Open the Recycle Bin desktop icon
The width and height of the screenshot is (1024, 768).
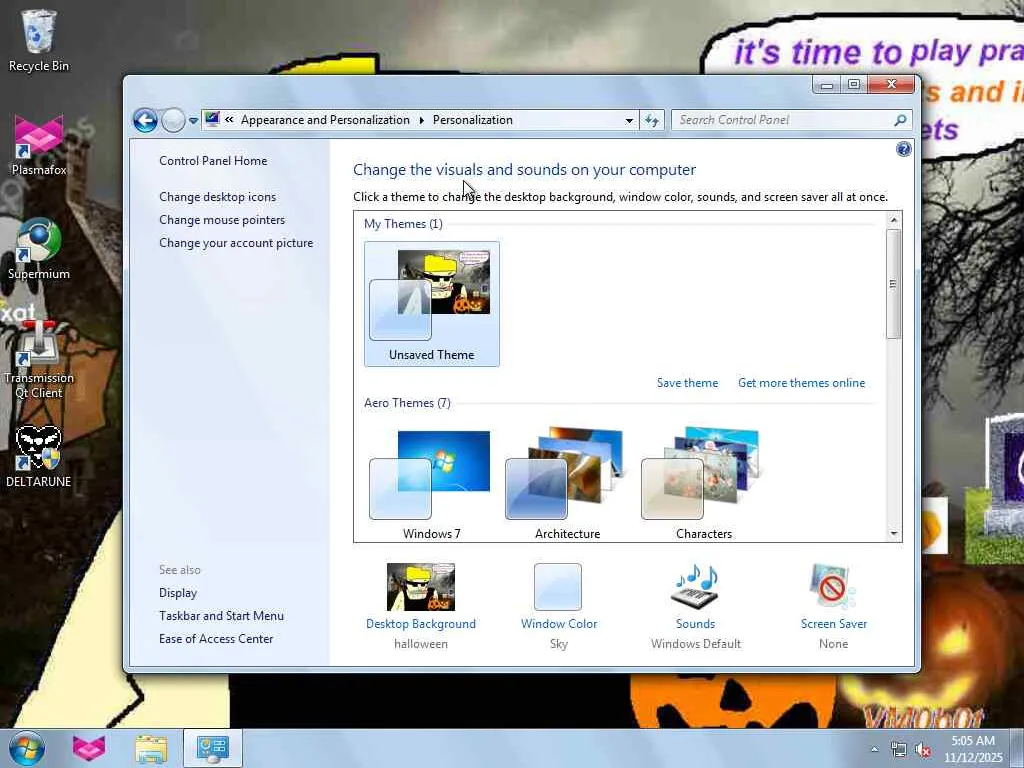pos(39,40)
